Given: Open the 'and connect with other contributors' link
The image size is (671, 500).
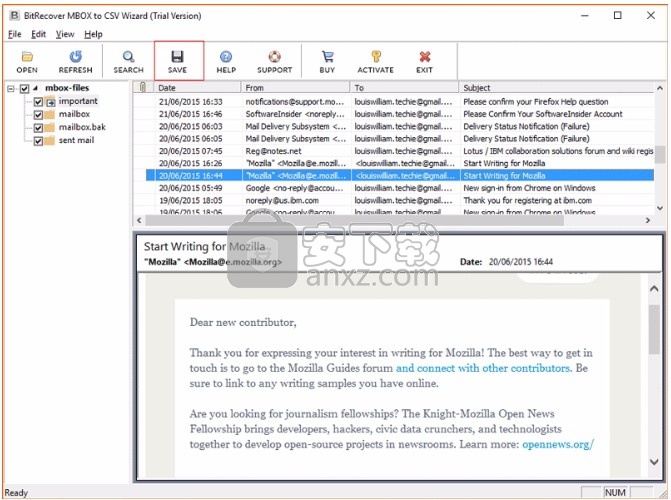Looking at the screenshot, I should pos(483,368).
